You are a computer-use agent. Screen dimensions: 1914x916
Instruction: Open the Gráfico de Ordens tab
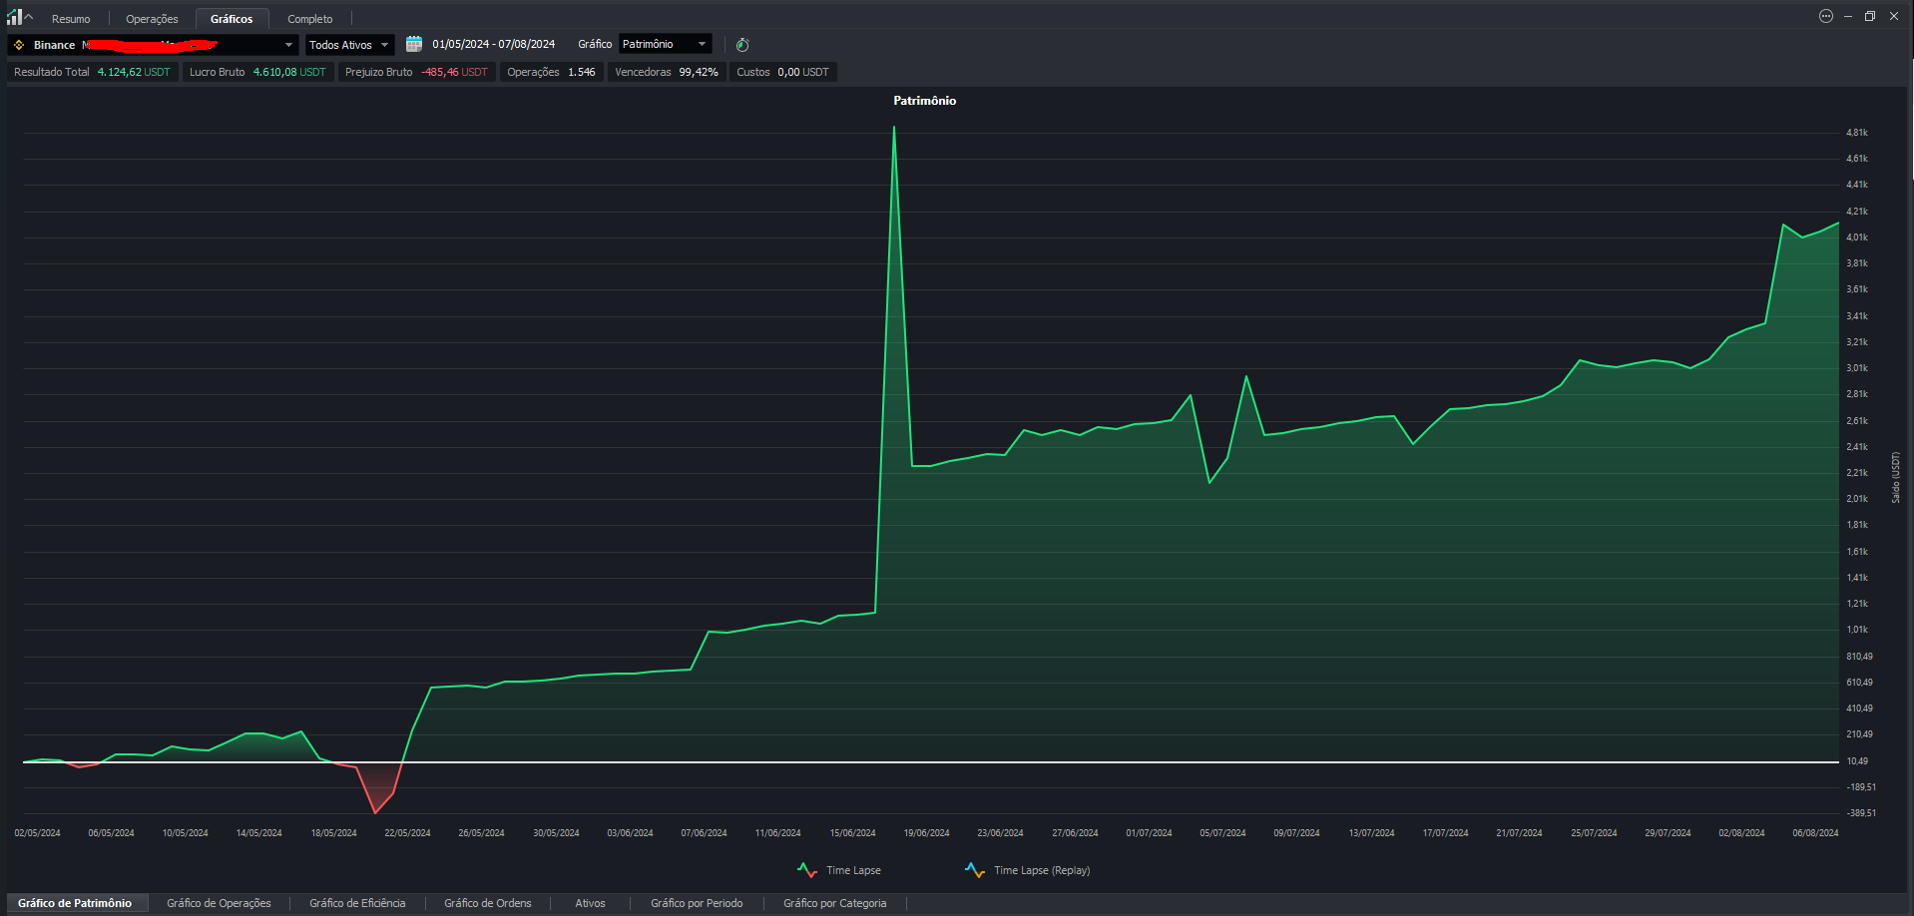(487, 903)
